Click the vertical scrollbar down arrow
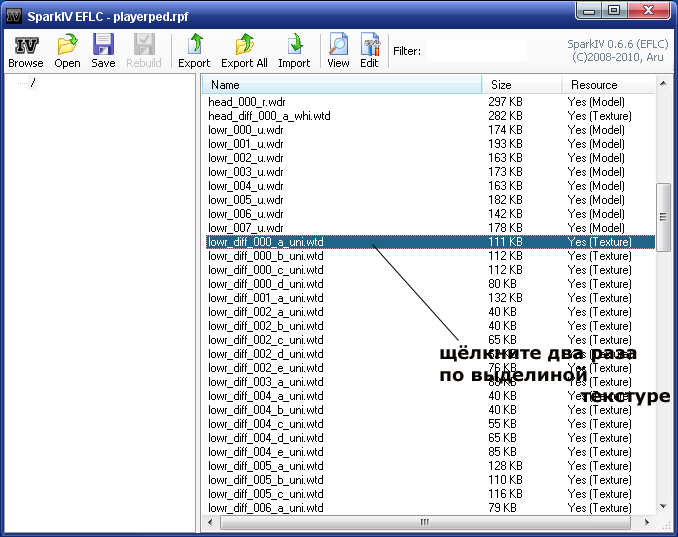The width and height of the screenshot is (678, 537). click(x=663, y=507)
